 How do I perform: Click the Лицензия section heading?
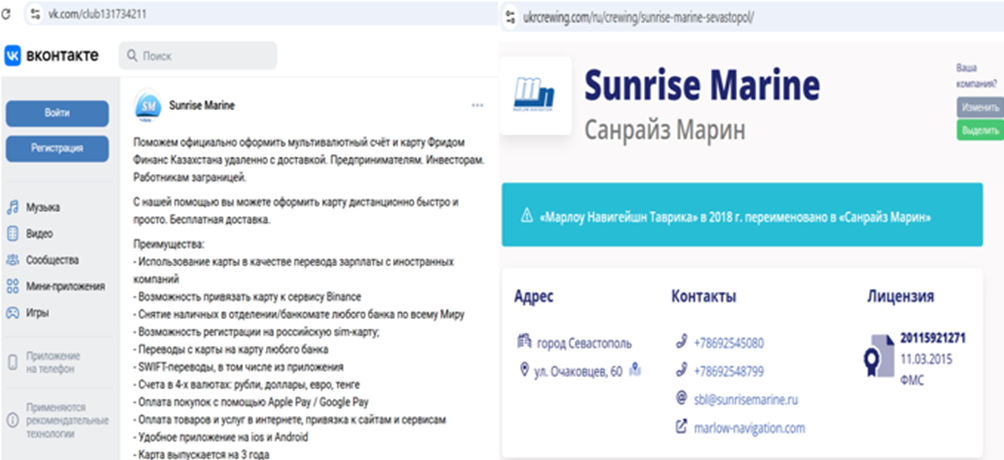pos(900,296)
